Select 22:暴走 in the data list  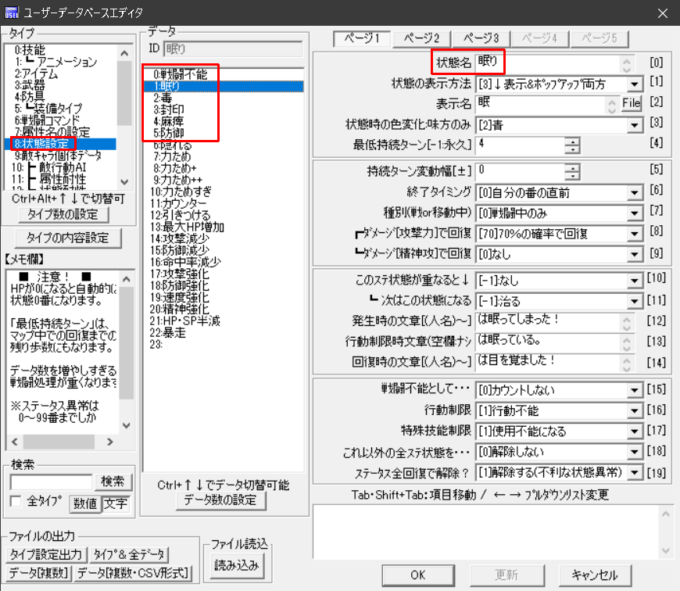[169, 331]
